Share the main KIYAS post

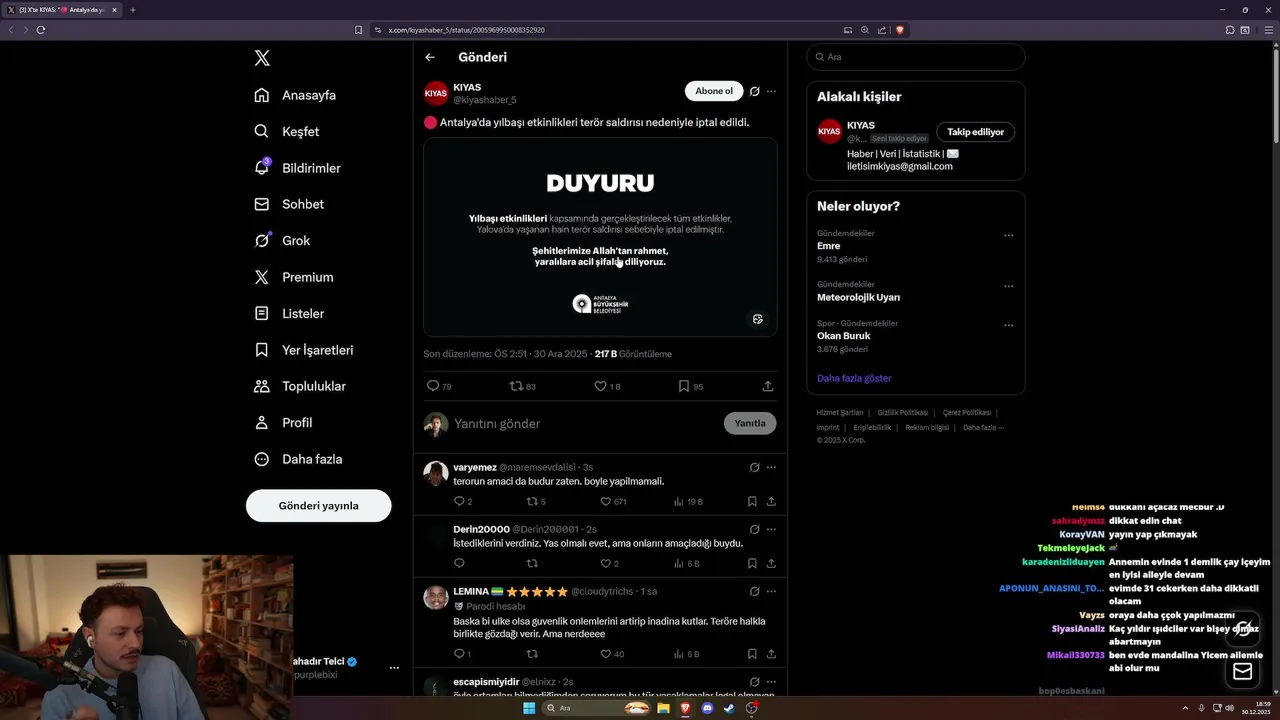tap(768, 386)
